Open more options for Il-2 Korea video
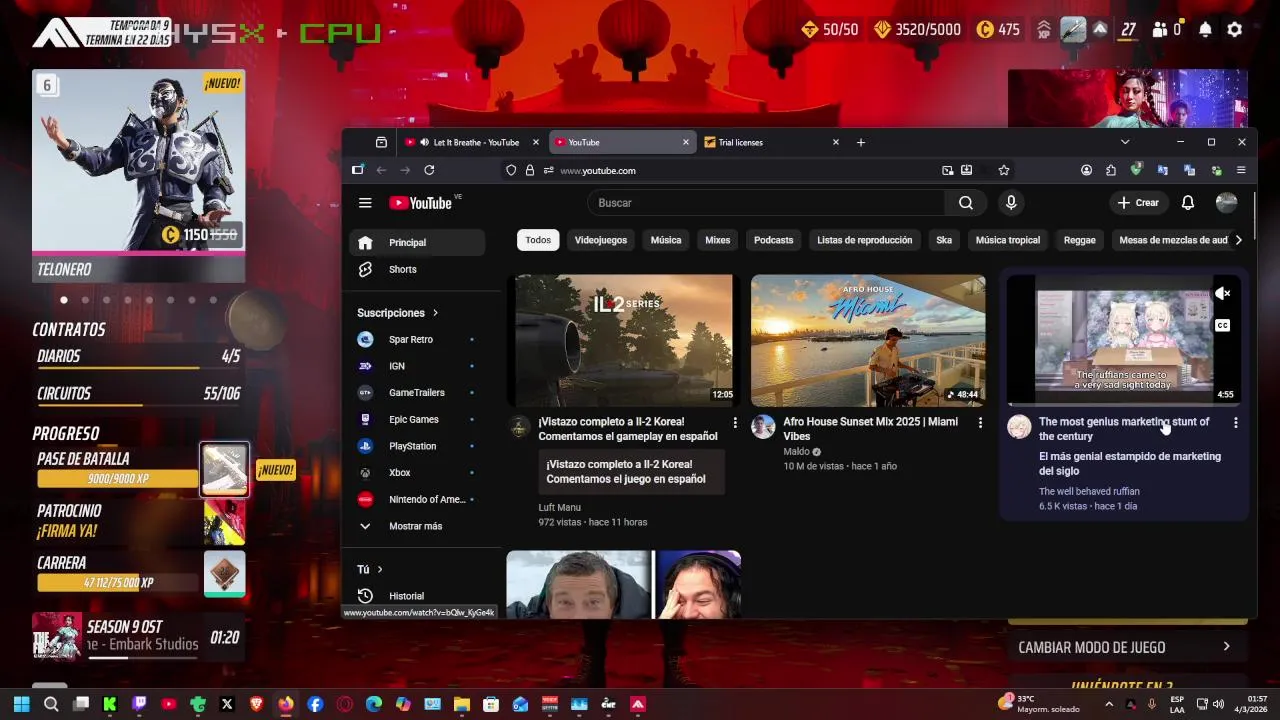 coord(735,423)
